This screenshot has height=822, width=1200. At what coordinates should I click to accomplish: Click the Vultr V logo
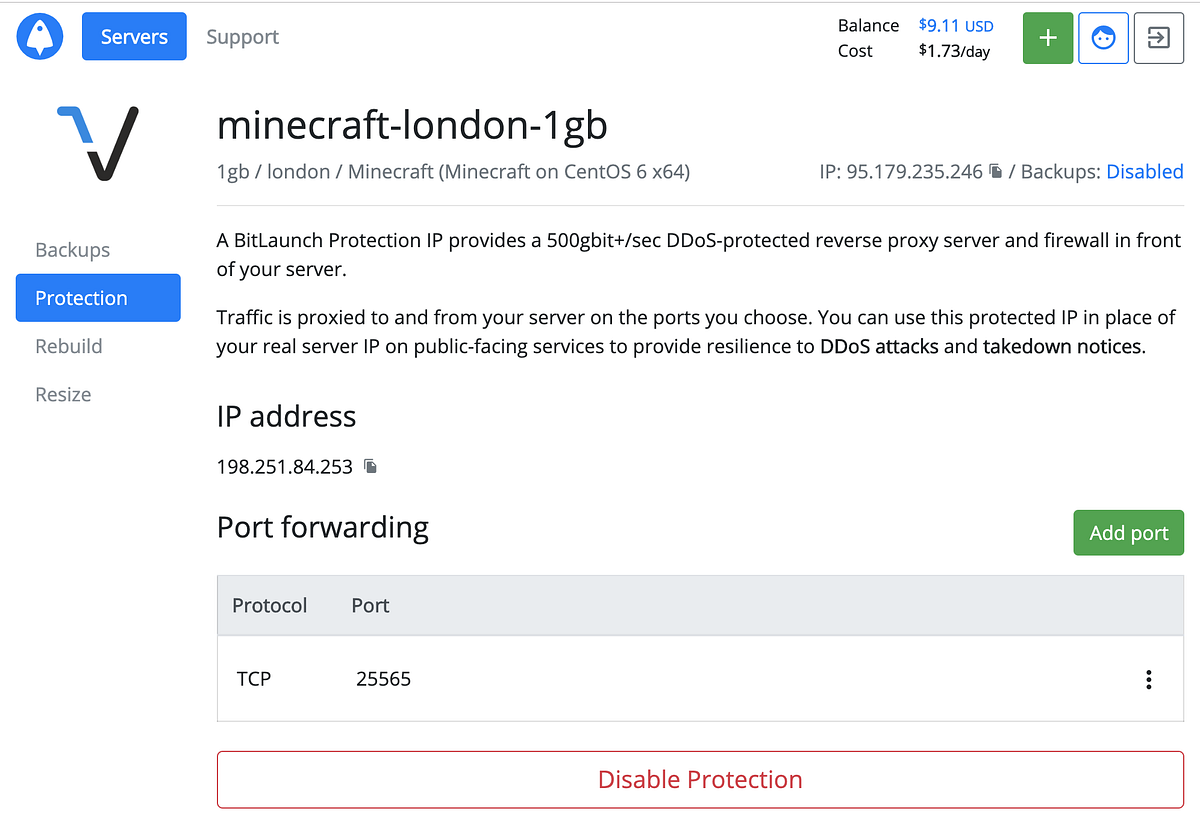(97, 143)
